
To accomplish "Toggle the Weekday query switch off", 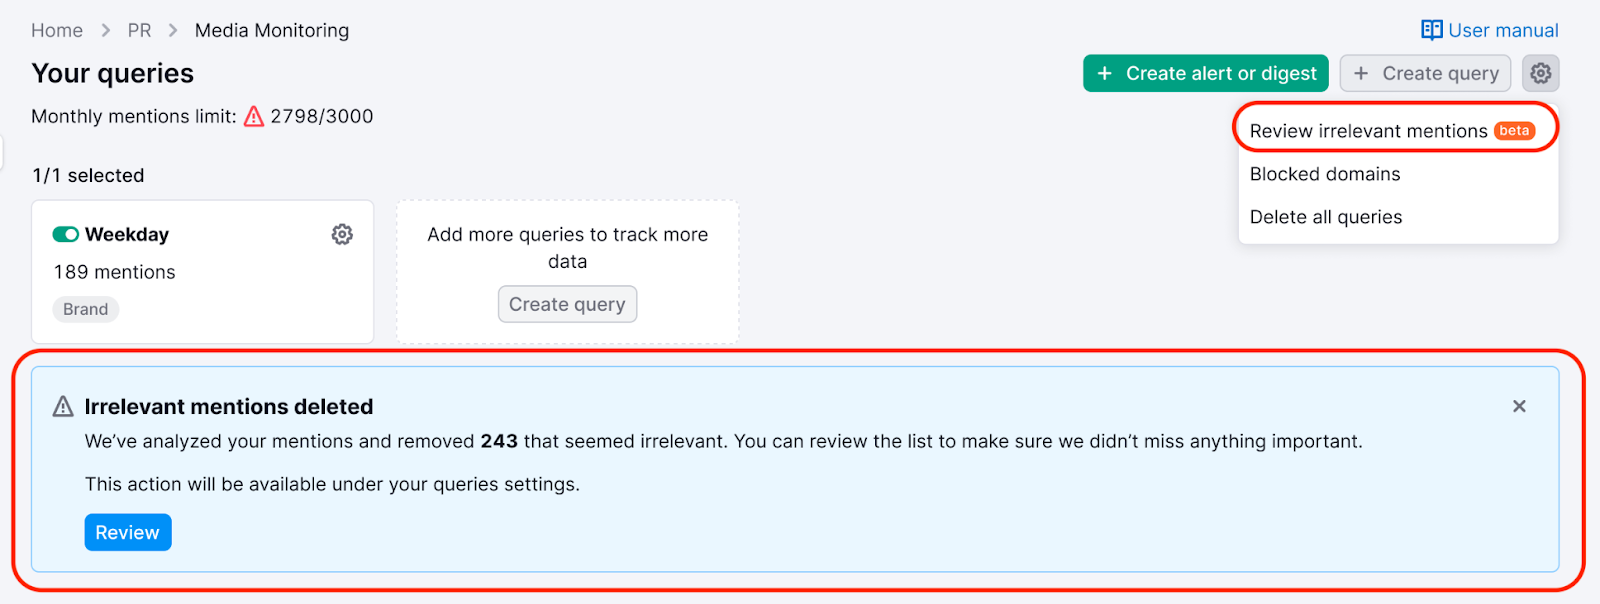I will 66,233.
